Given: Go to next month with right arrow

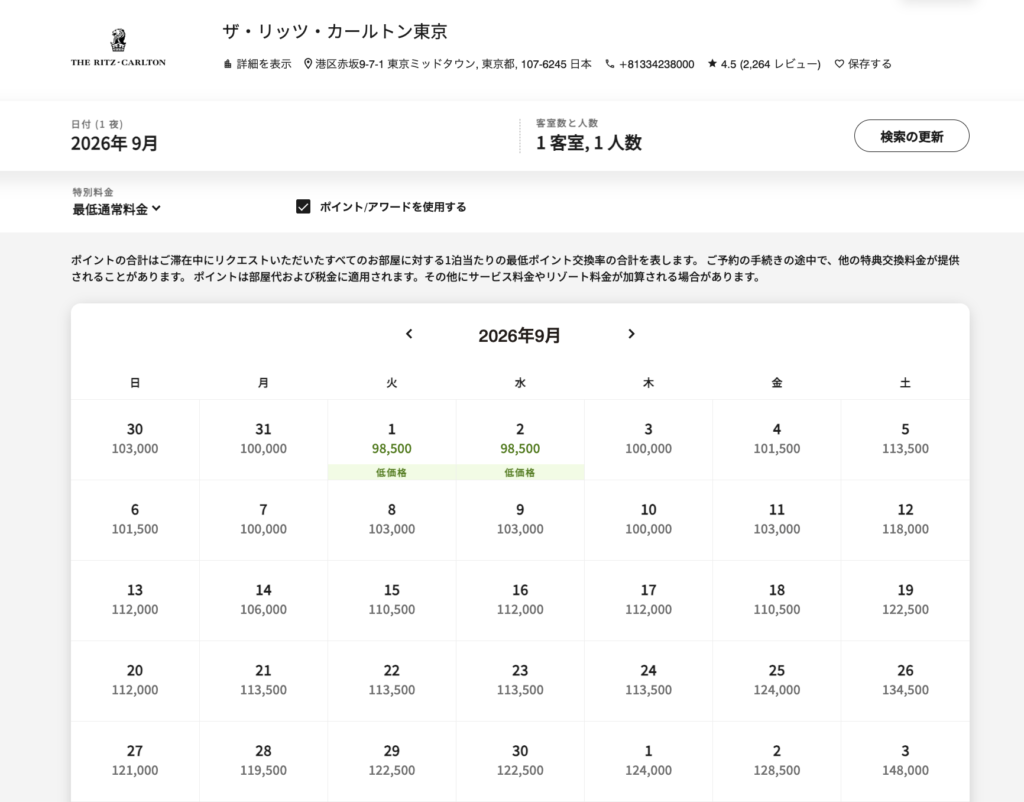Looking at the screenshot, I should coord(631,334).
